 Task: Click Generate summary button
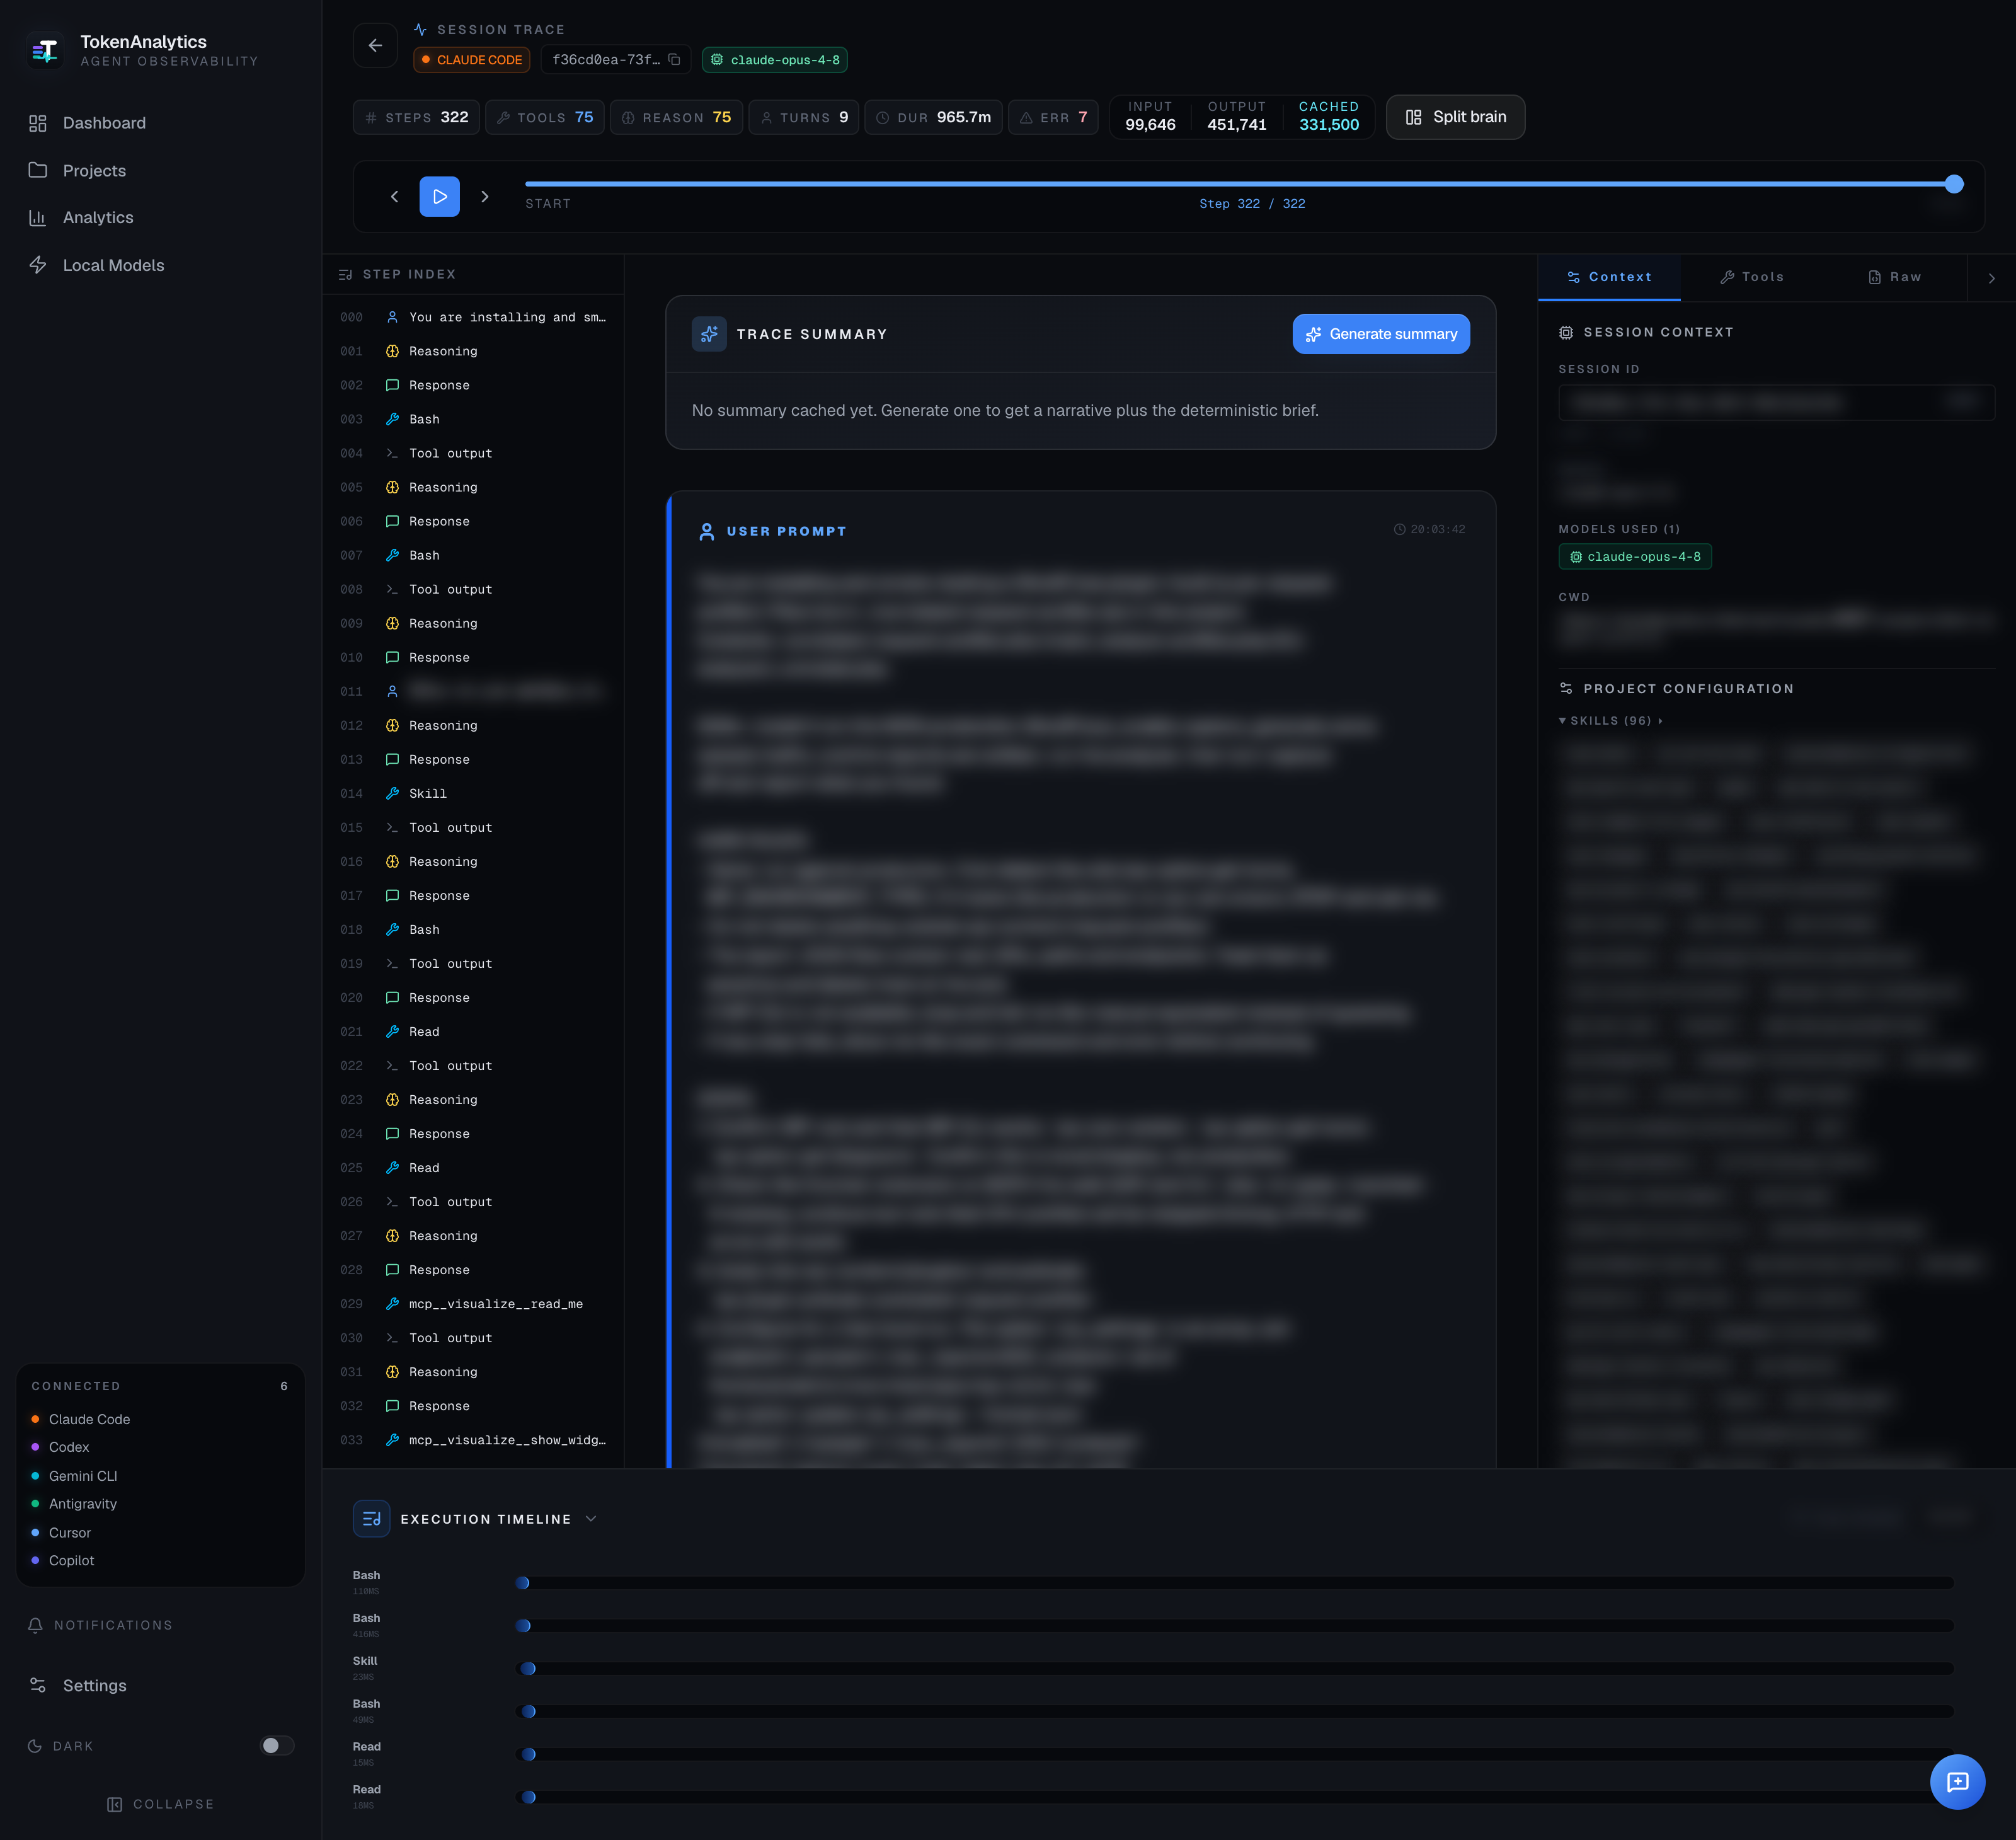(x=1381, y=334)
